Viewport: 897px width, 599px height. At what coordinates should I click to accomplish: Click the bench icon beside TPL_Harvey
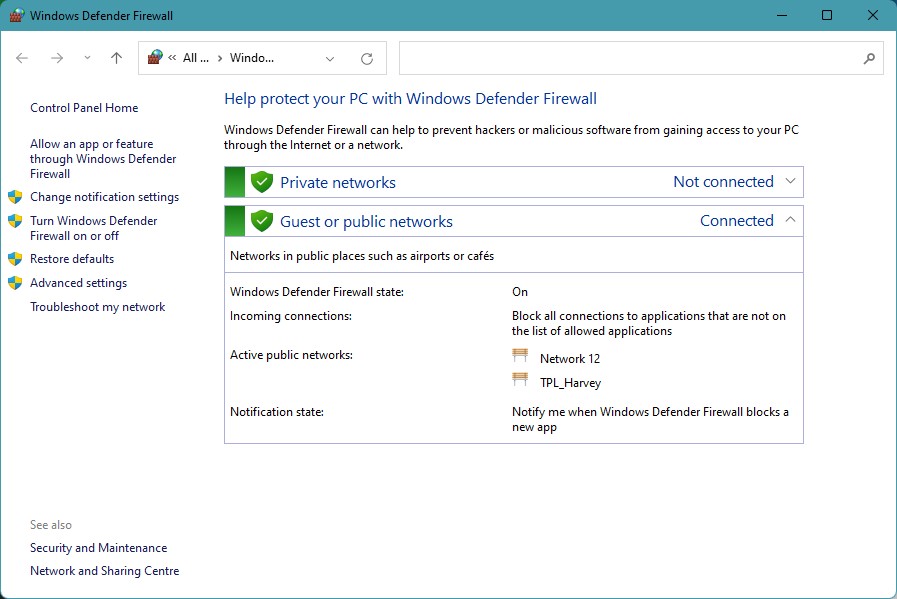tap(520, 379)
